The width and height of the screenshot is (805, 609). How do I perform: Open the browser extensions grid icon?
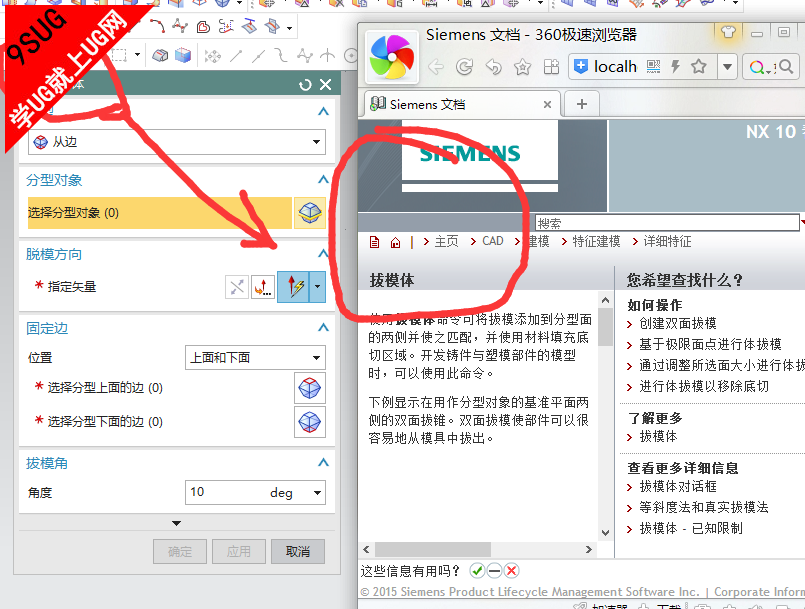pyautogui.click(x=551, y=67)
